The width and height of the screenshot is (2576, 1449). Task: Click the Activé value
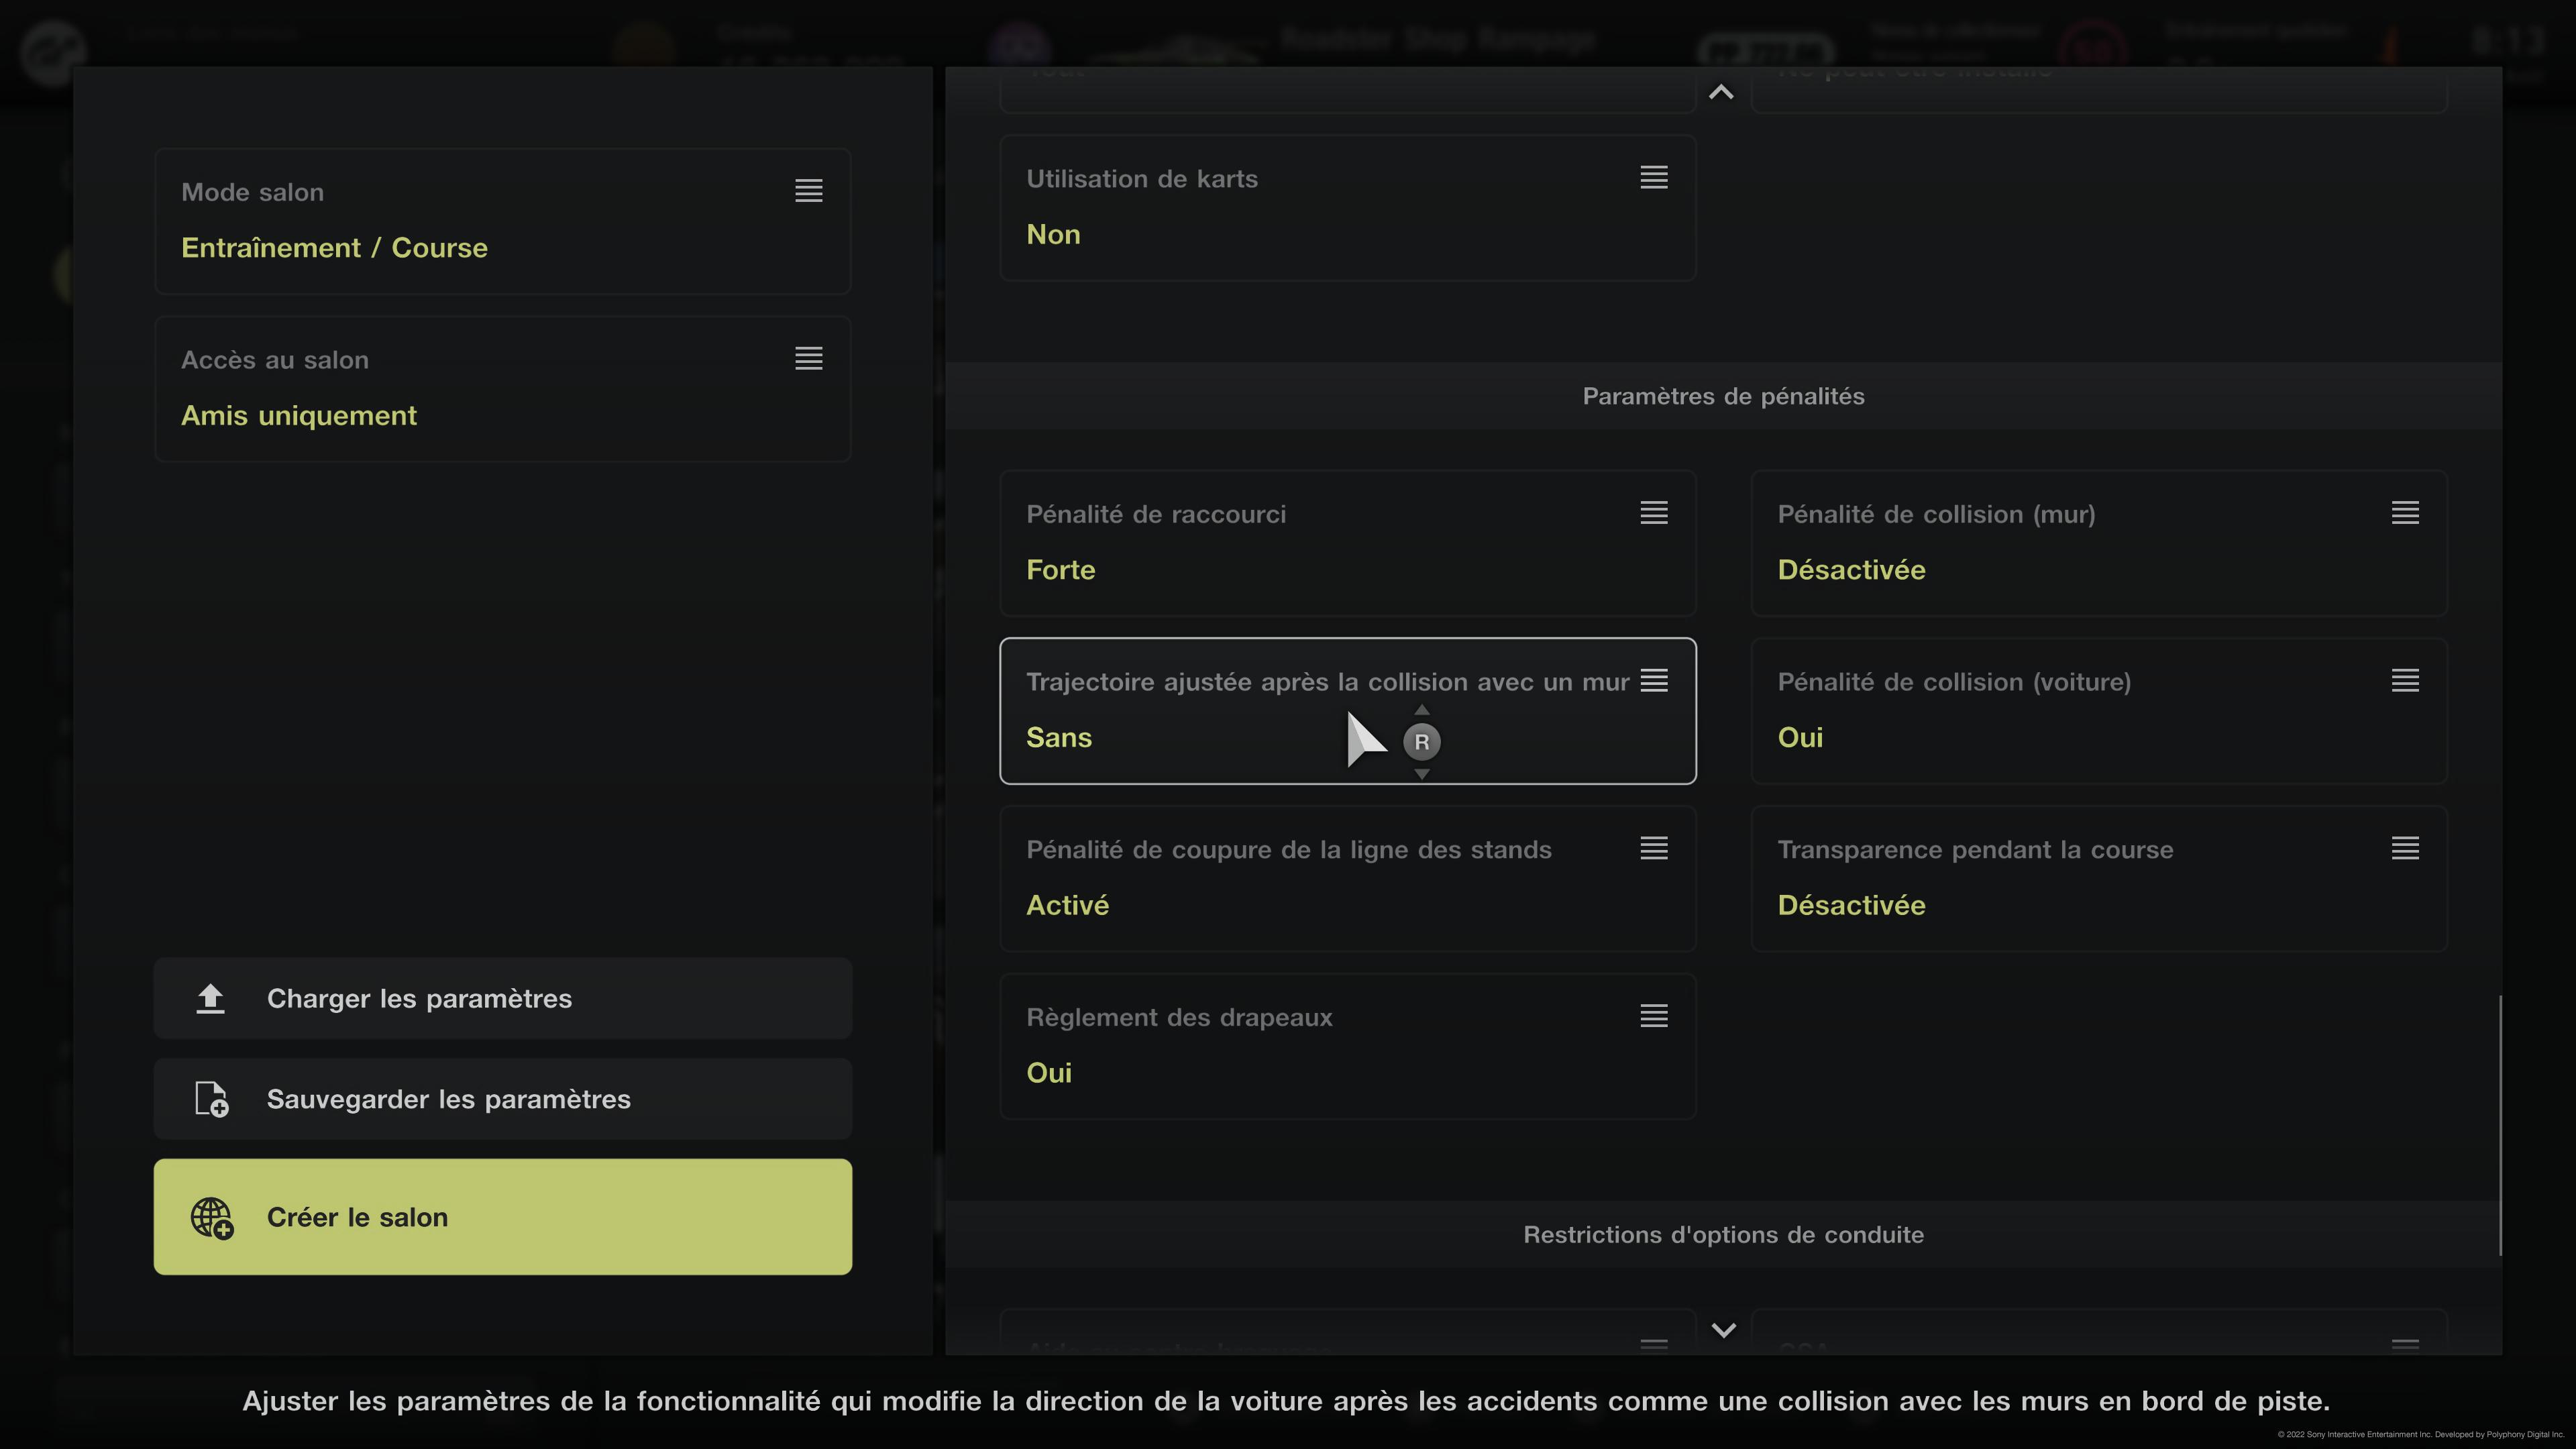coord(1067,905)
